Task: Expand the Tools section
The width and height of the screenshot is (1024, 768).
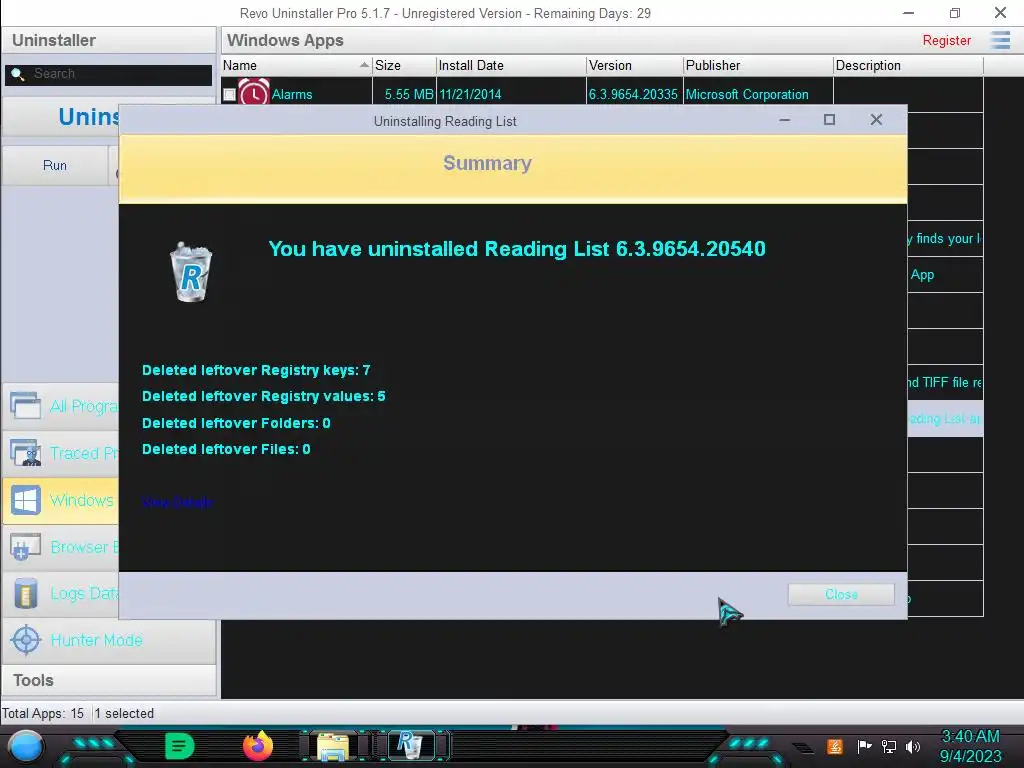Action: 109,680
